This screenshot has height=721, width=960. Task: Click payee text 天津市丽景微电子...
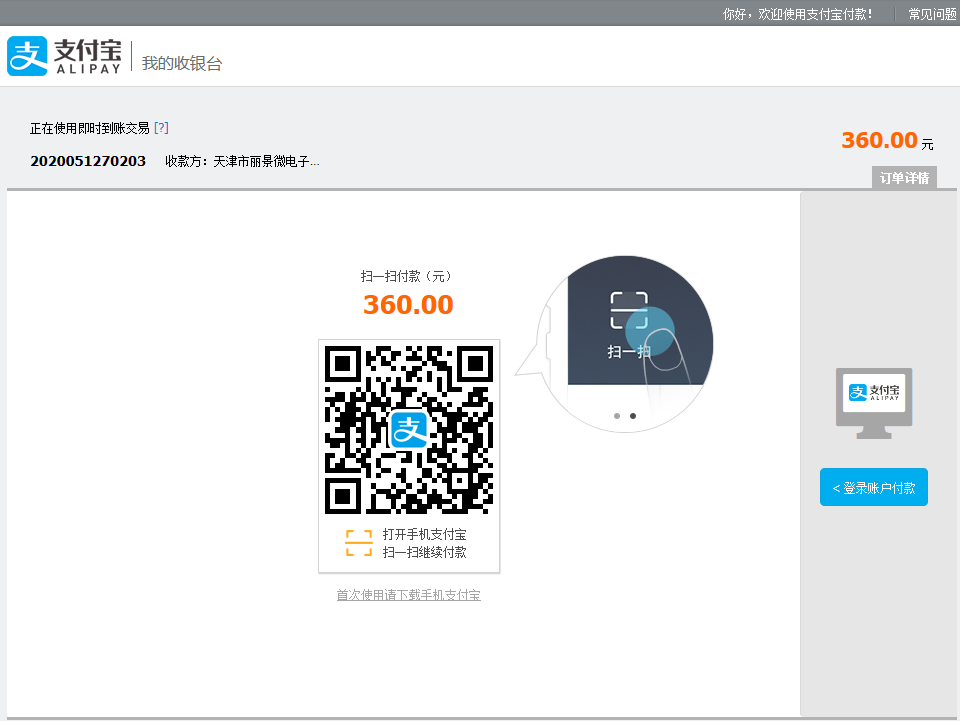tap(266, 162)
